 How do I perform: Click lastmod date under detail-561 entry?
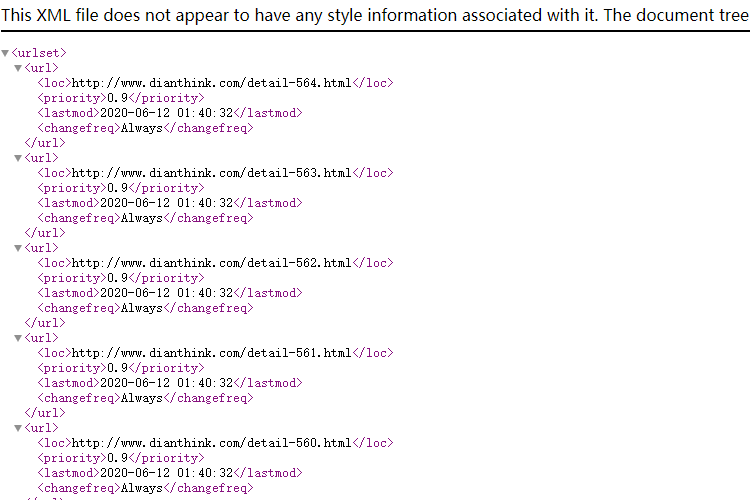[x=166, y=383]
